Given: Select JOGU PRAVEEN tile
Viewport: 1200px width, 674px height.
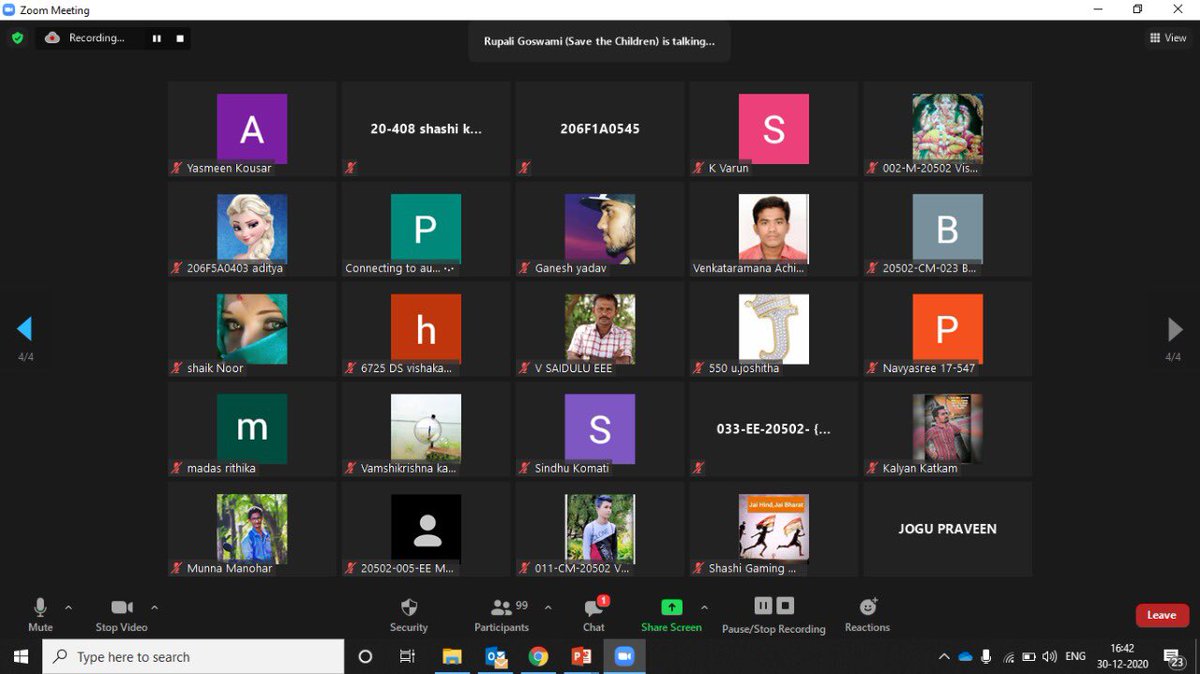Looking at the screenshot, I should tap(948, 529).
